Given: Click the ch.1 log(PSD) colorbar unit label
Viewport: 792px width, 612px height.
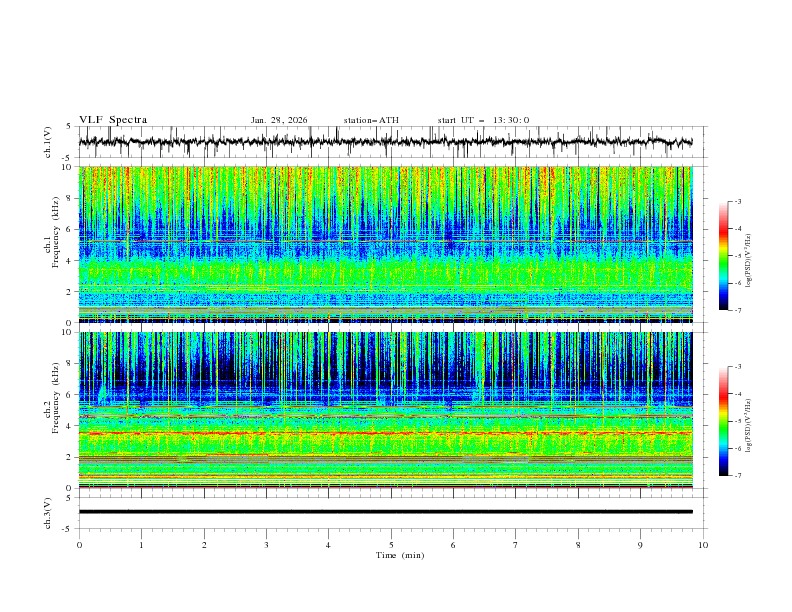Looking at the screenshot, I should (749, 261).
